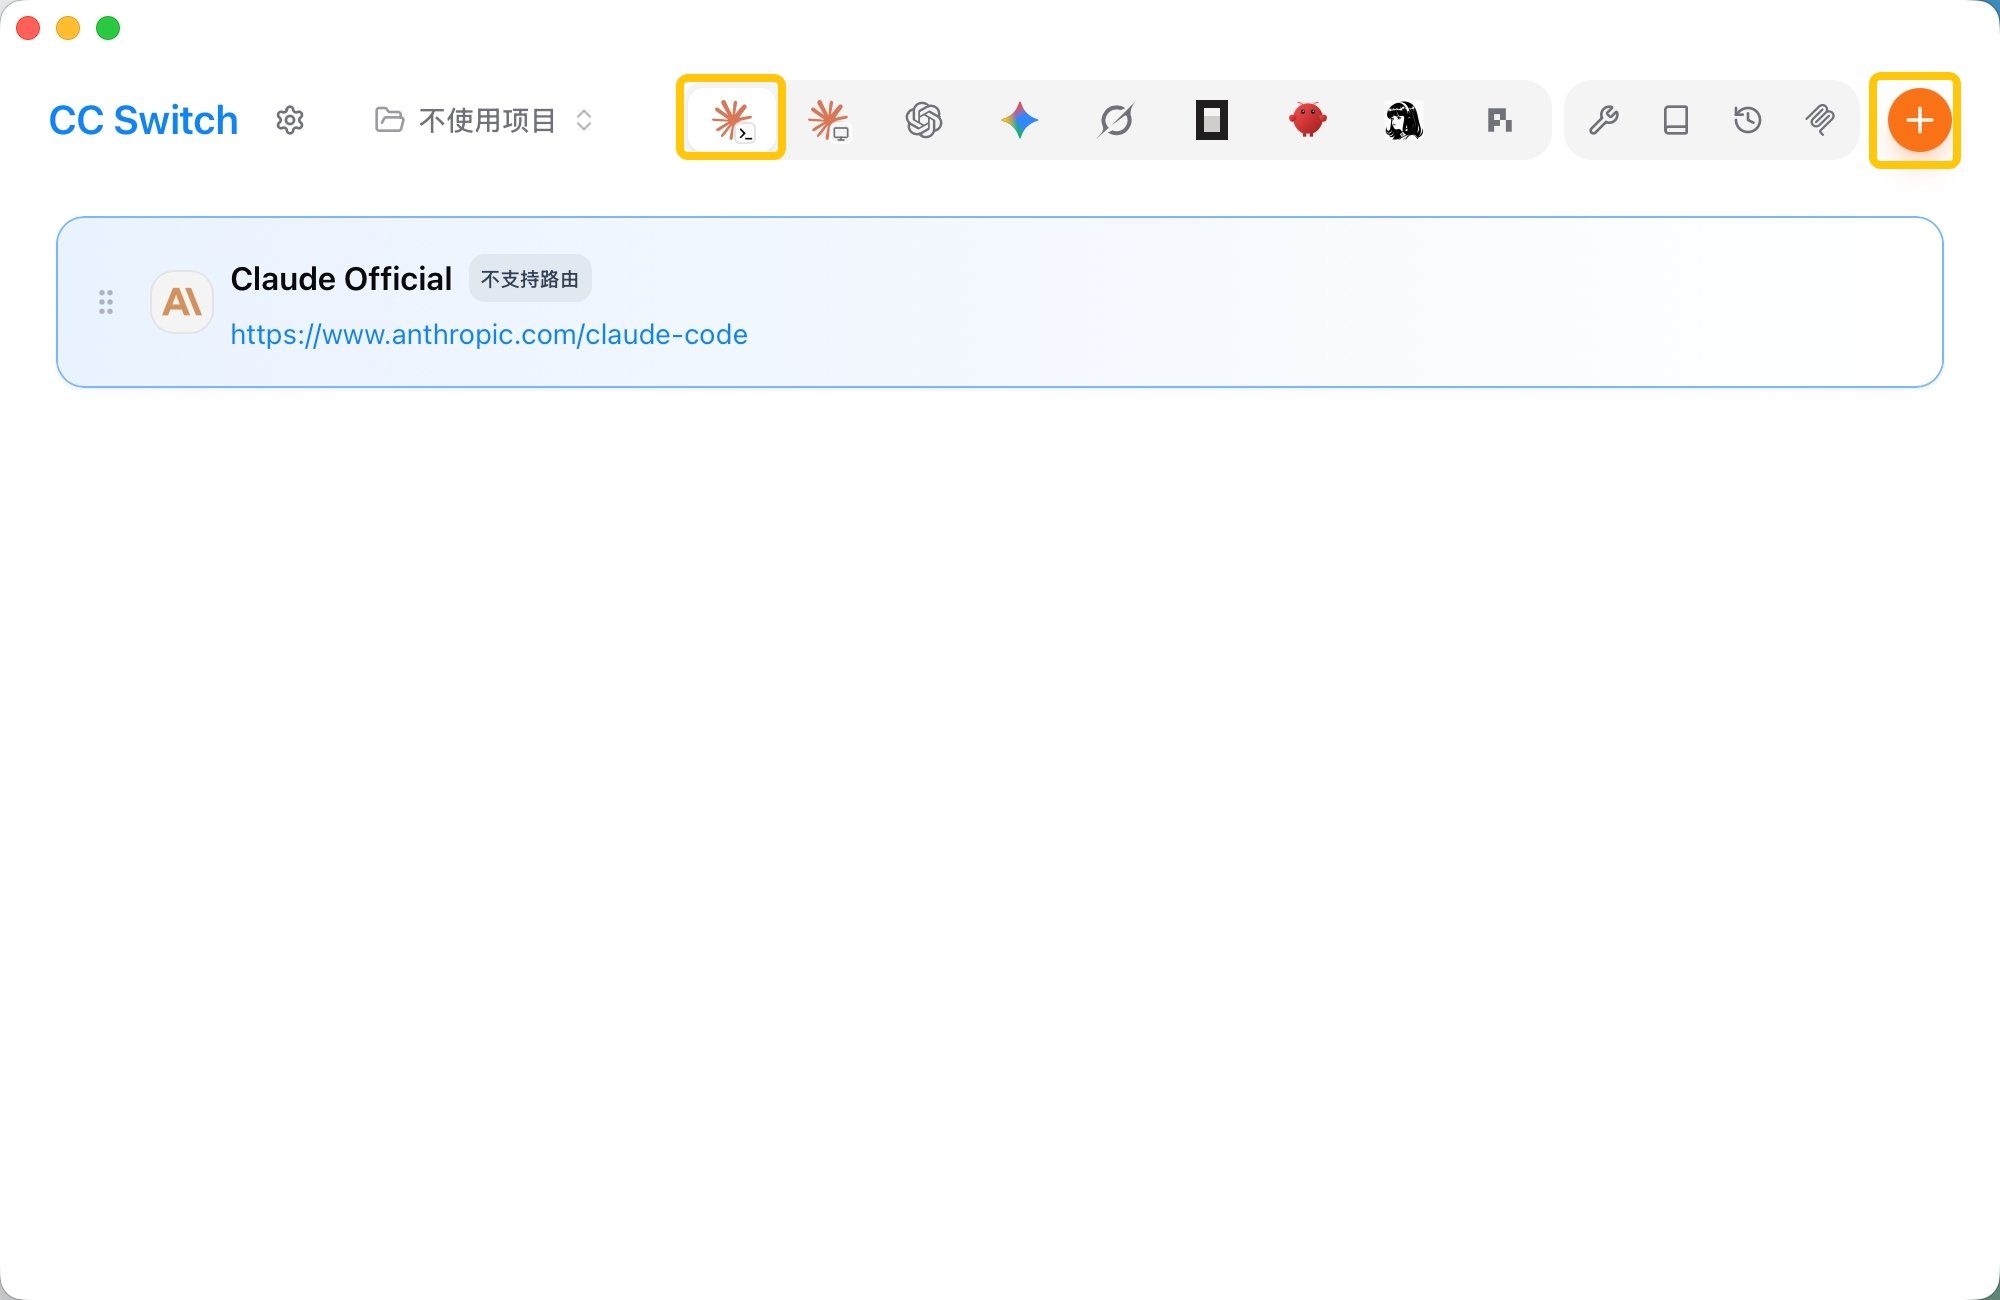Click the Anthropic logo on Claude Official
The width and height of the screenshot is (2000, 1300).
coord(182,302)
